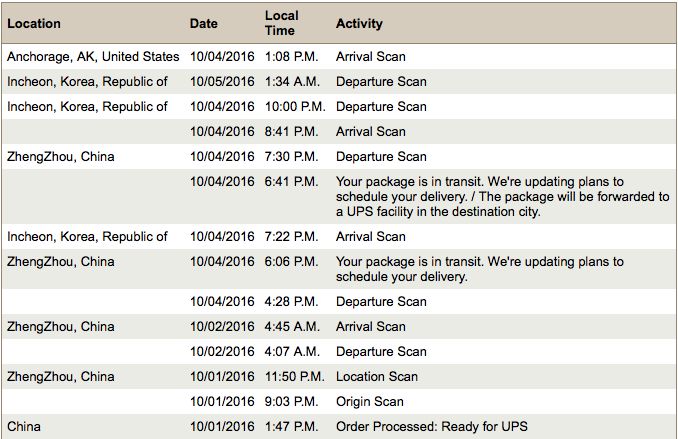Viewport: 678px width, 439px height.
Task: Select the Anchorage, AK, United States location
Action: 93,57
